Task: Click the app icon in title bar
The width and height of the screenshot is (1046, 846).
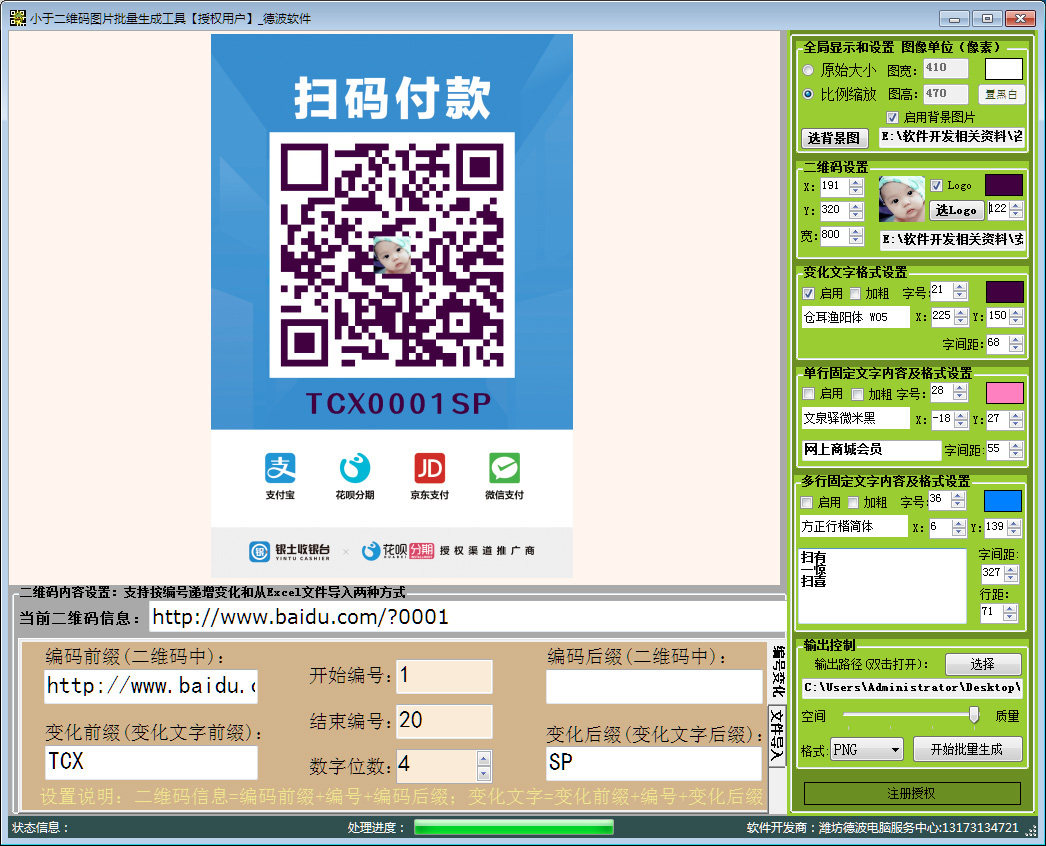Action: pyautogui.click(x=18, y=18)
